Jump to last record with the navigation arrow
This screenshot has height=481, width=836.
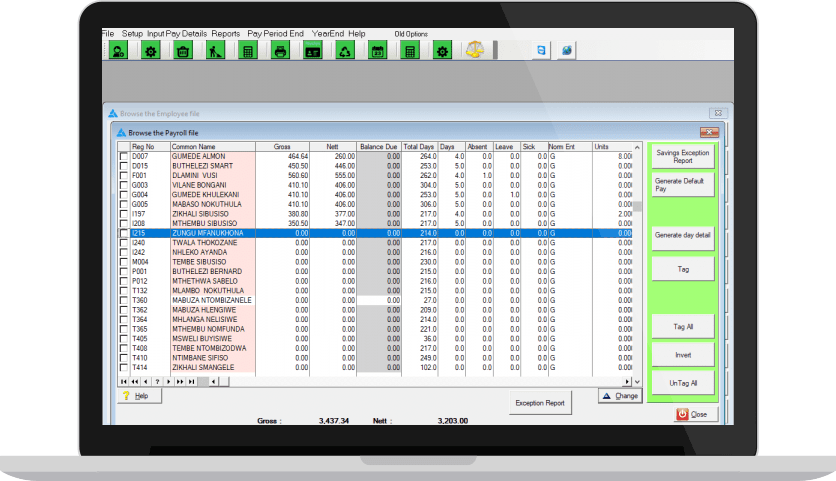coord(191,381)
